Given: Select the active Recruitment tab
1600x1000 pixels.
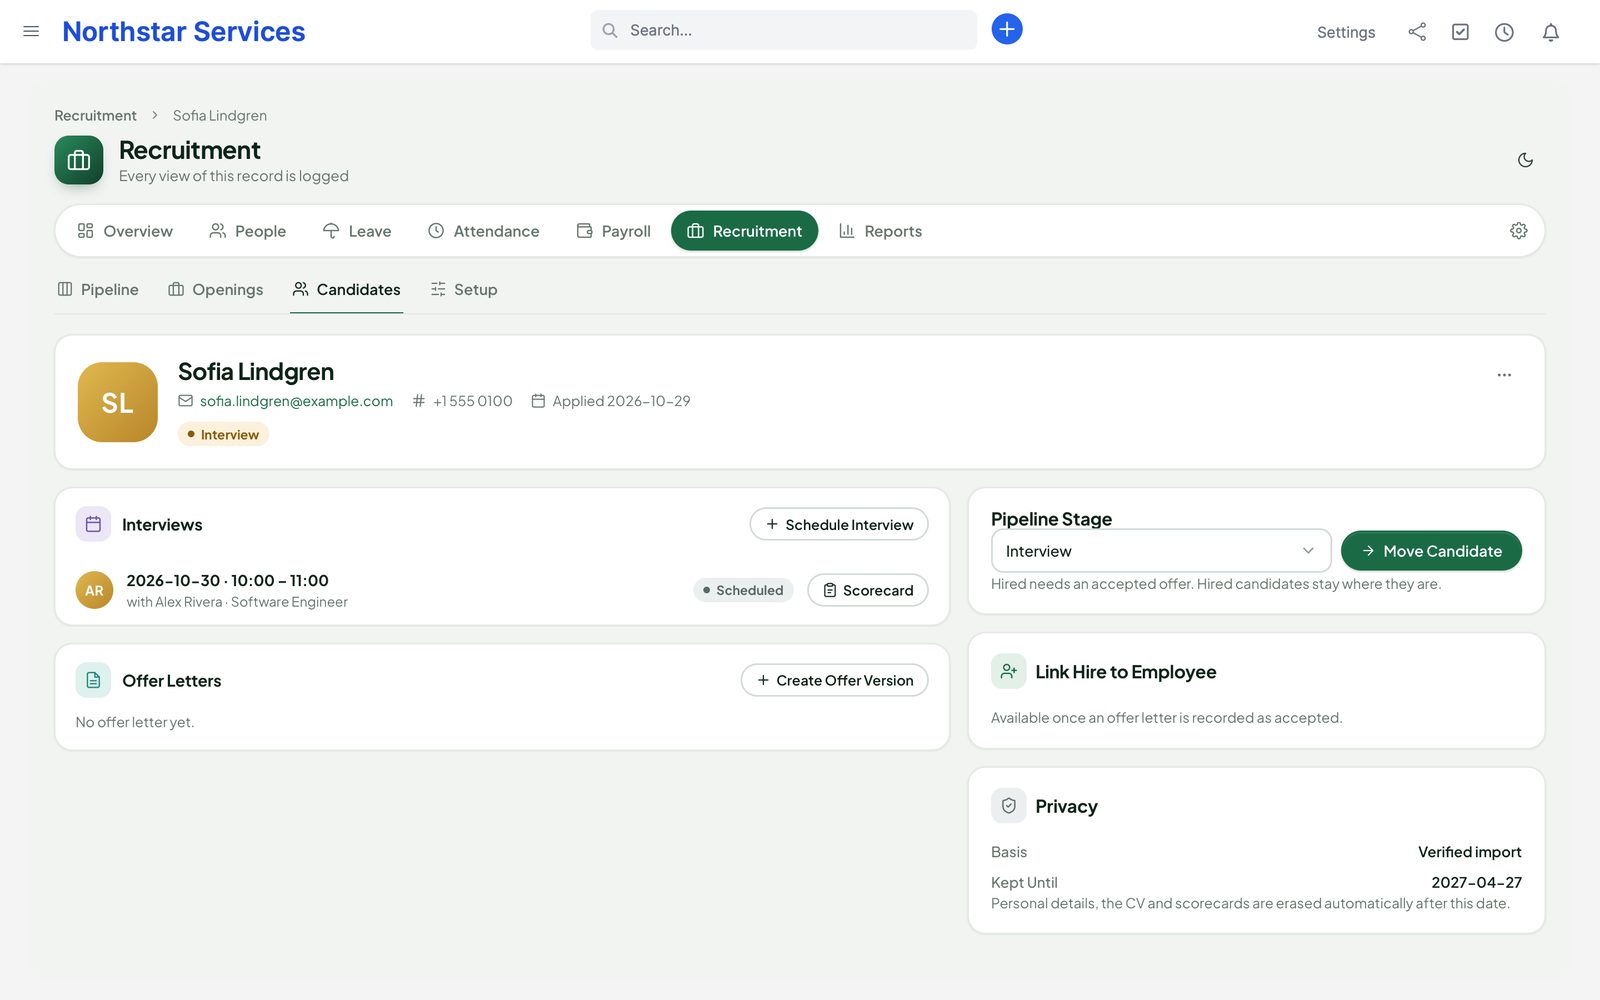Looking at the screenshot, I should (744, 231).
